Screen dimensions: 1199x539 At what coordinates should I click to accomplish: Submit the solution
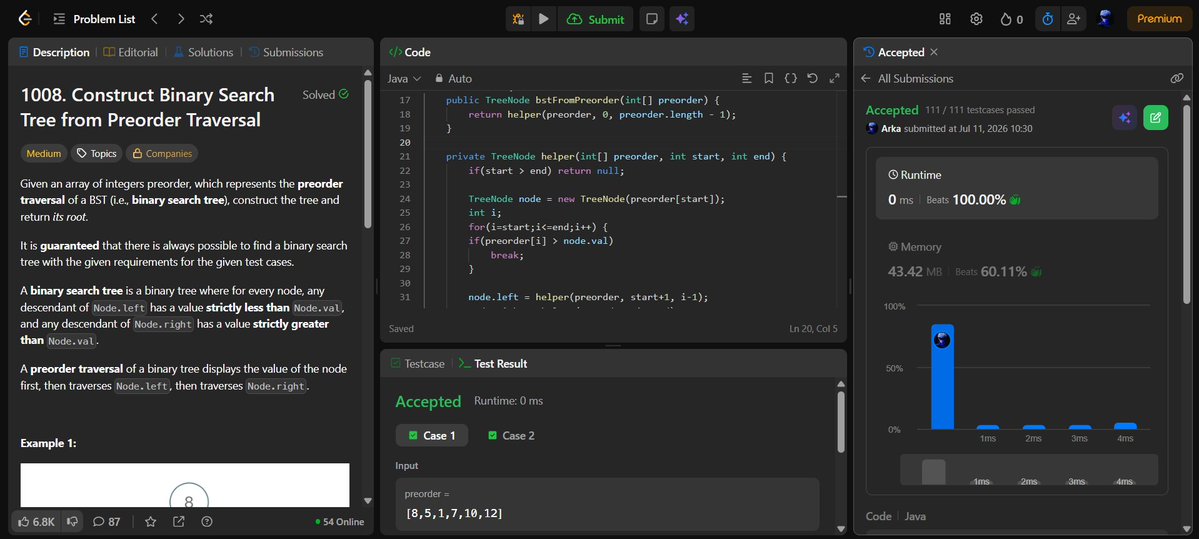596,19
